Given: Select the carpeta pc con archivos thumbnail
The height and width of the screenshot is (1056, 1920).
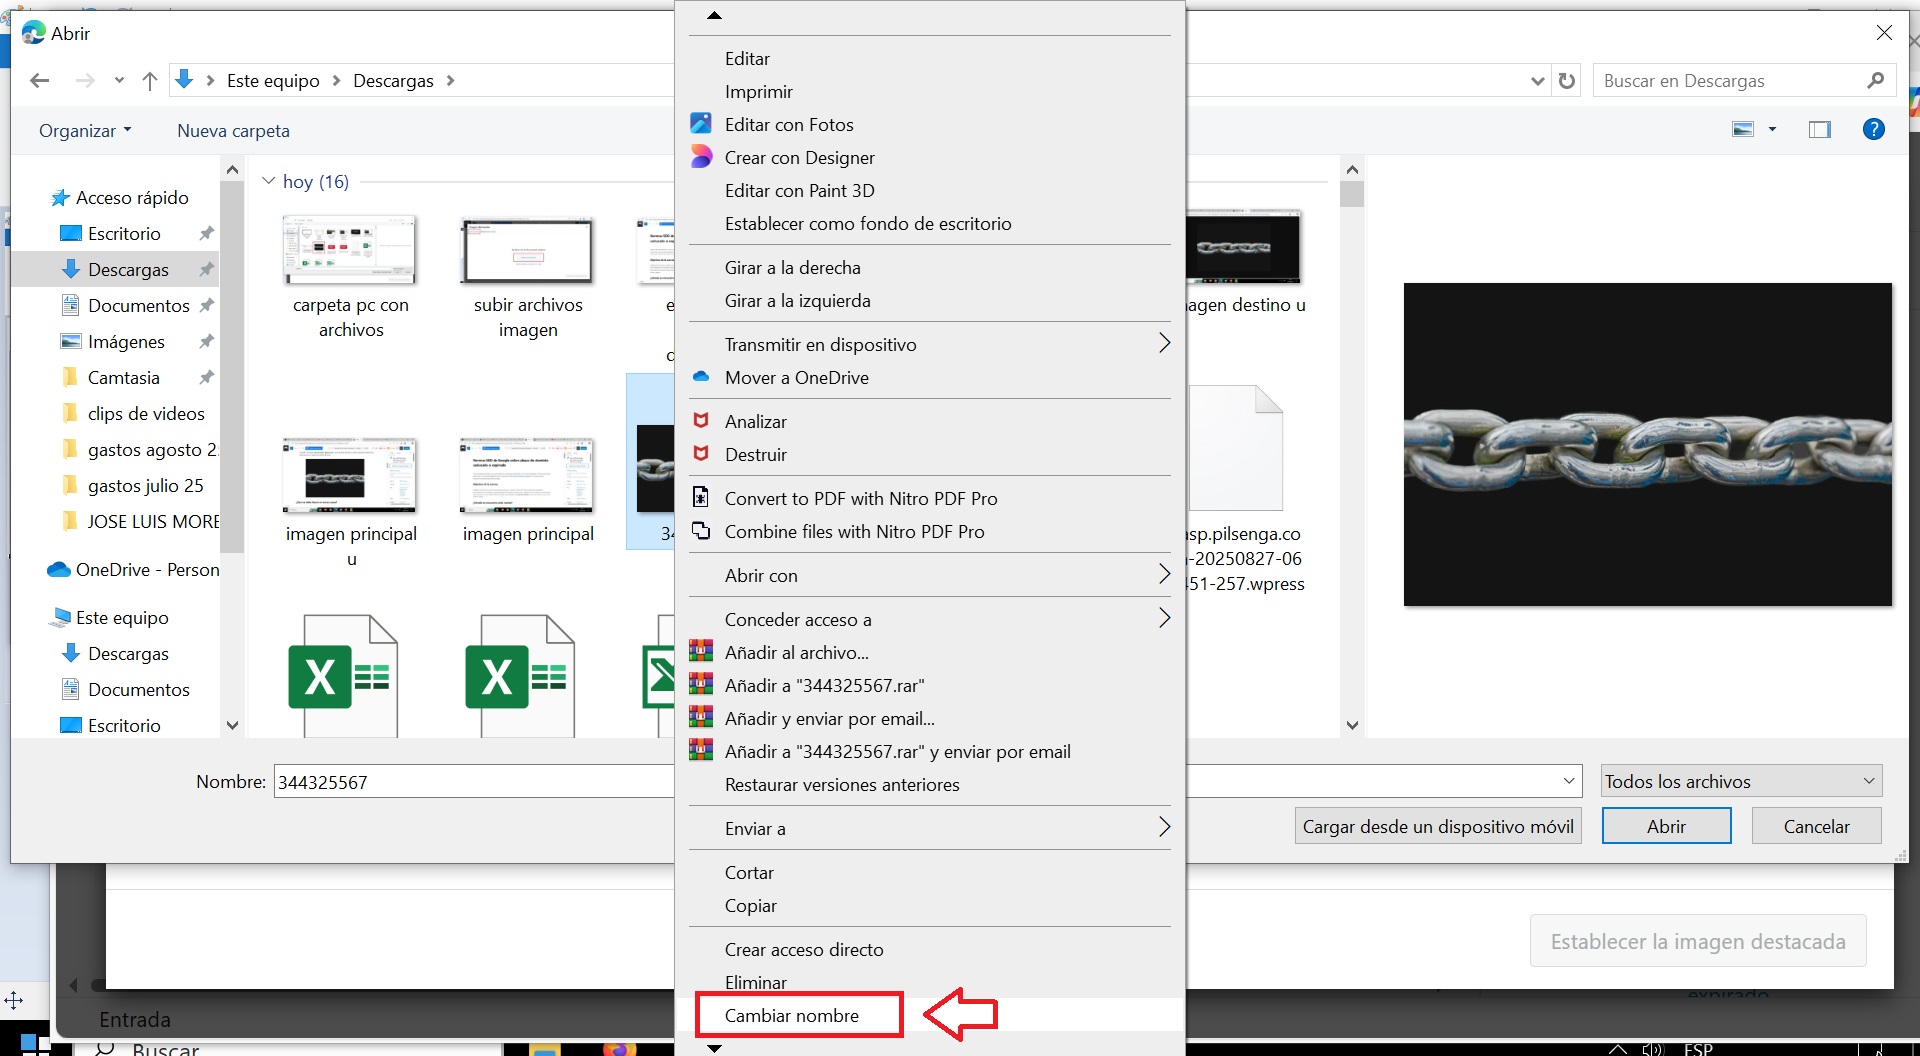Looking at the screenshot, I should [350, 251].
